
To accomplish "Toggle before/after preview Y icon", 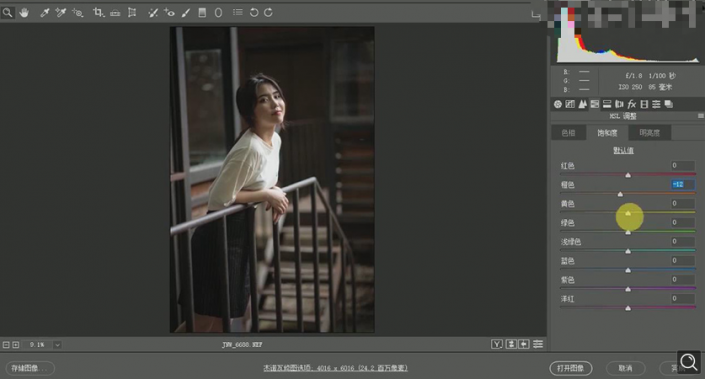I will pyautogui.click(x=496, y=344).
